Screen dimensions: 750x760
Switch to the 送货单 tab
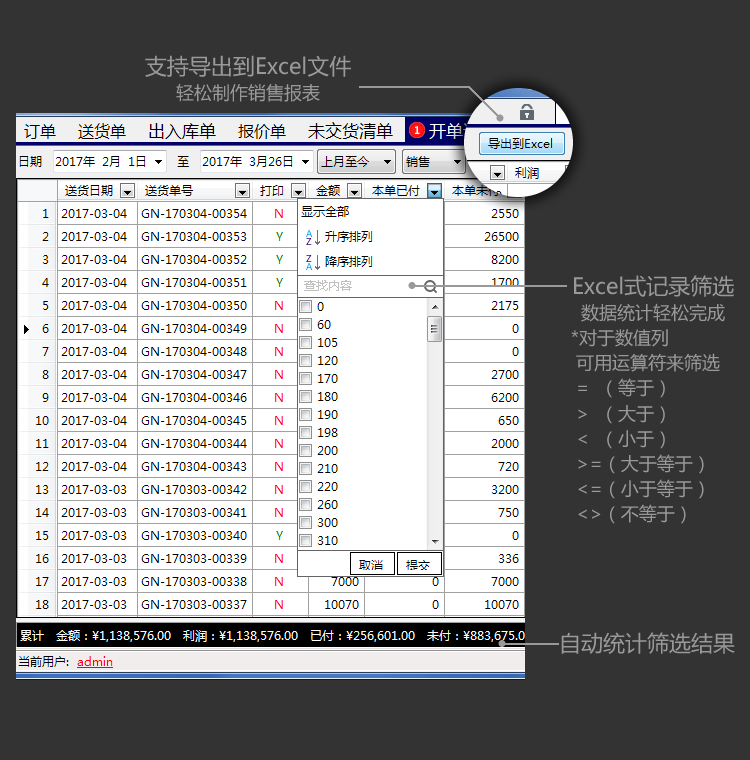tap(101, 131)
